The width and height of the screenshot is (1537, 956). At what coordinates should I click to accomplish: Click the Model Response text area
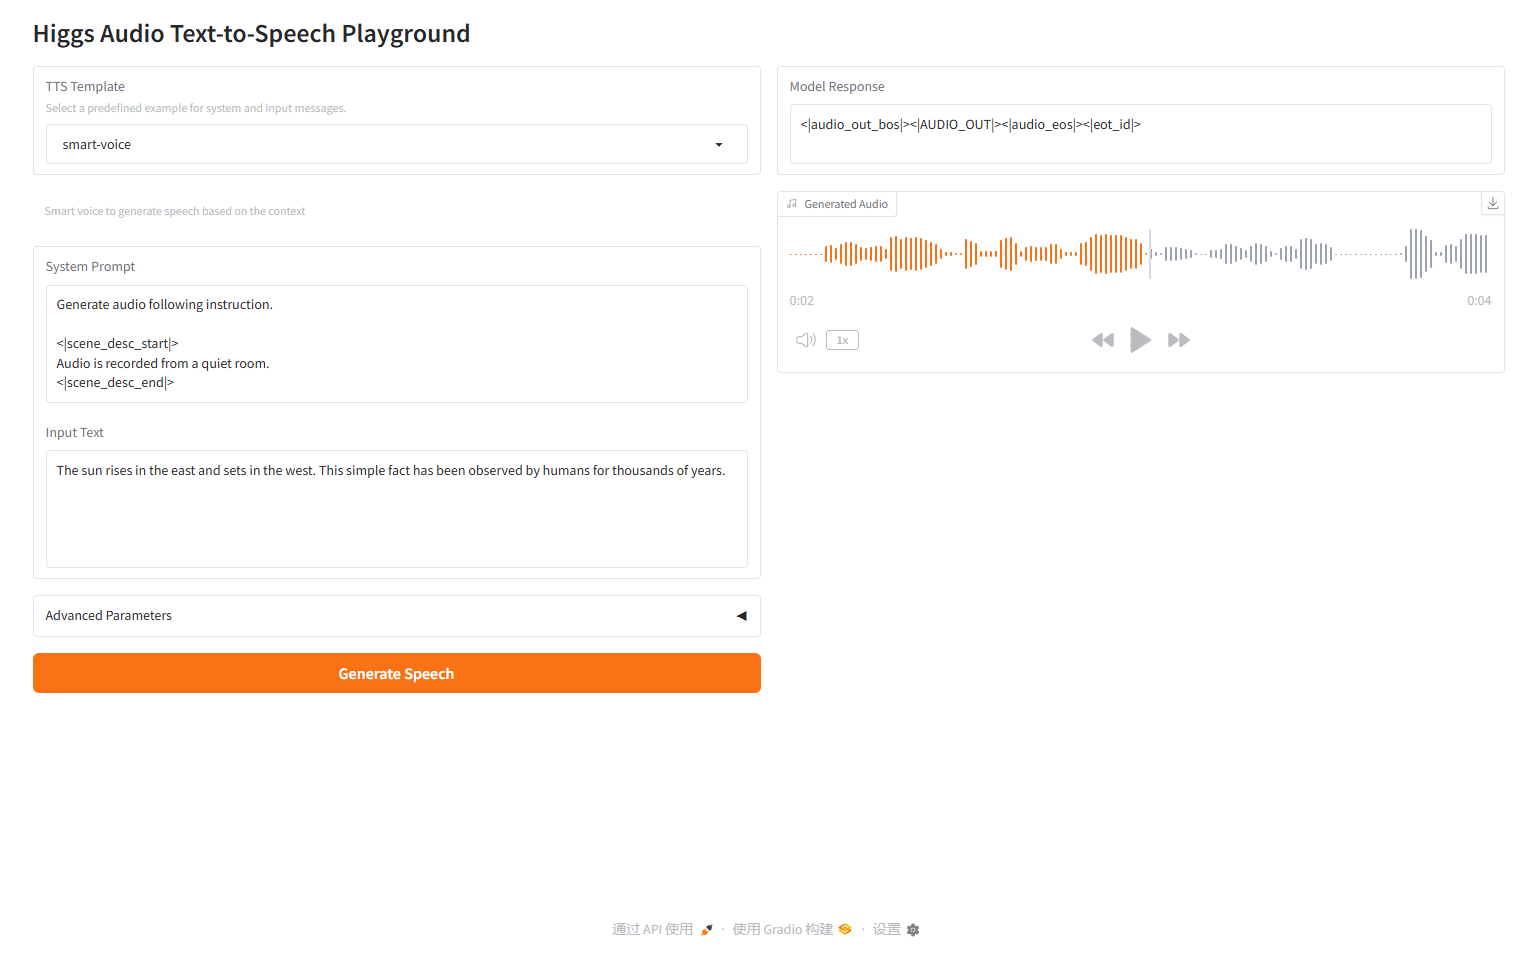click(1140, 134)
